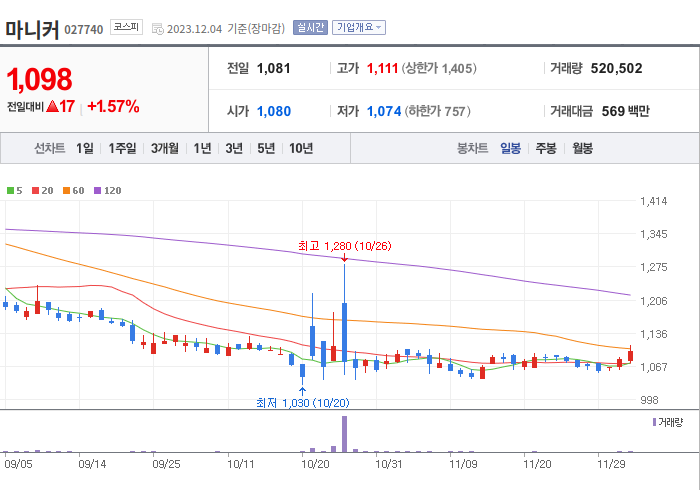The image size is (700, 490).
Task: Click the green 5-day moving average swatch
Action: click(x=10, y=191)
